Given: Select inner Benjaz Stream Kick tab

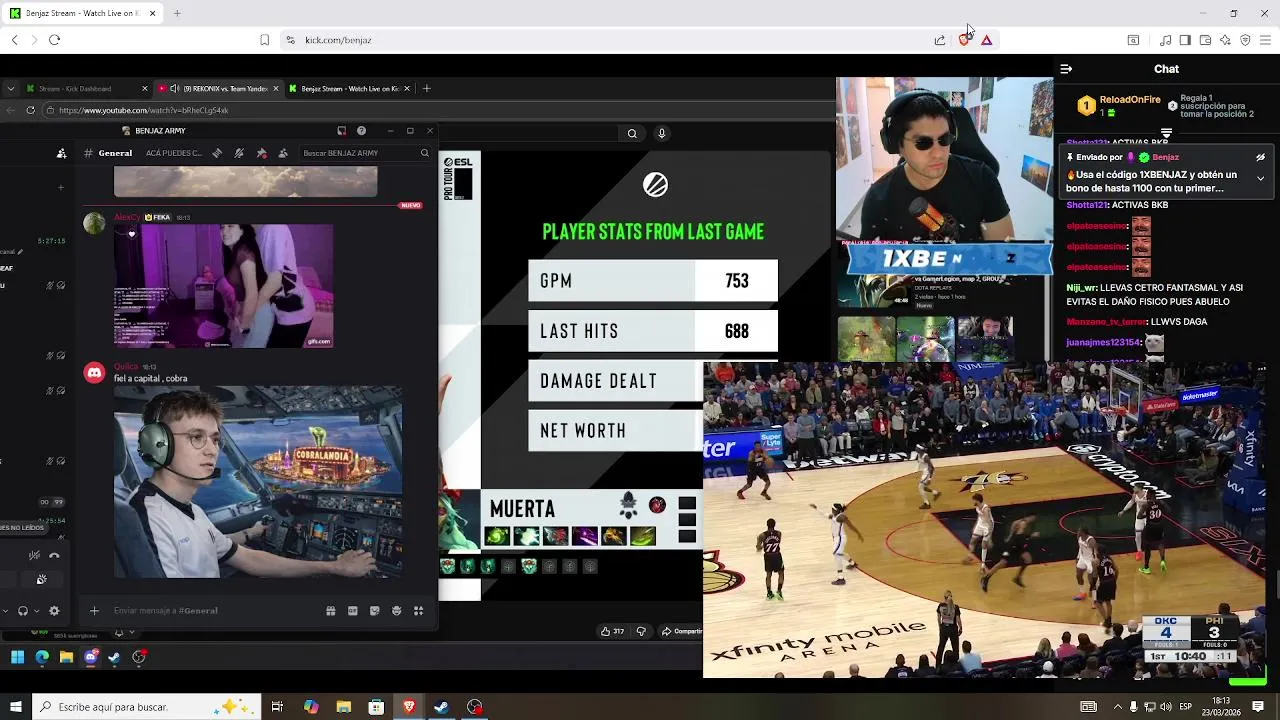Looking at the screenshot, I should (348, 89).
